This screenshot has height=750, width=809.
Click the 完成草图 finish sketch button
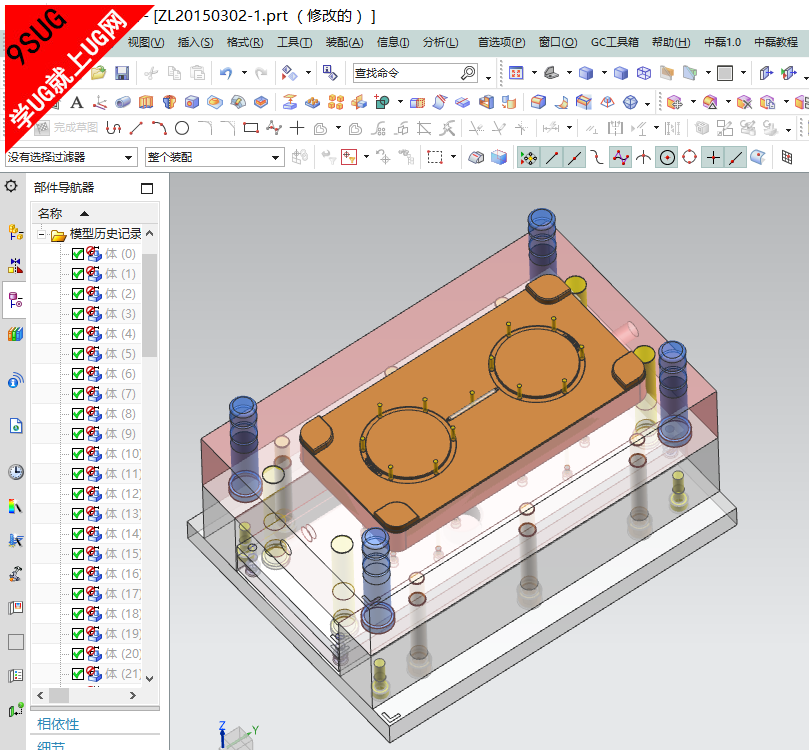[67, 127]
